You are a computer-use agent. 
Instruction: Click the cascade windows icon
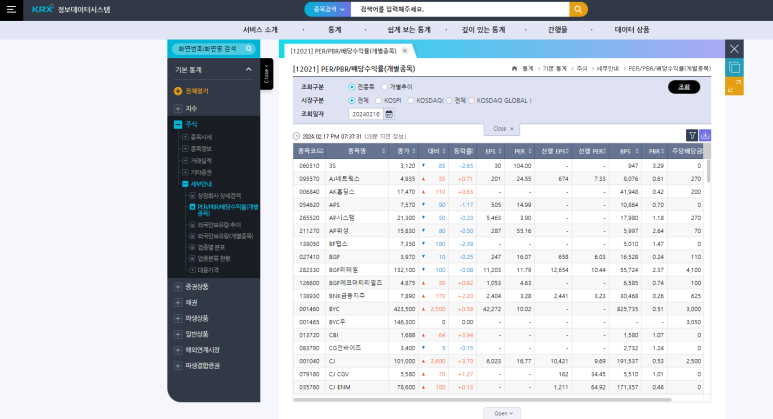pyautogui.click(x=734, y=68)
